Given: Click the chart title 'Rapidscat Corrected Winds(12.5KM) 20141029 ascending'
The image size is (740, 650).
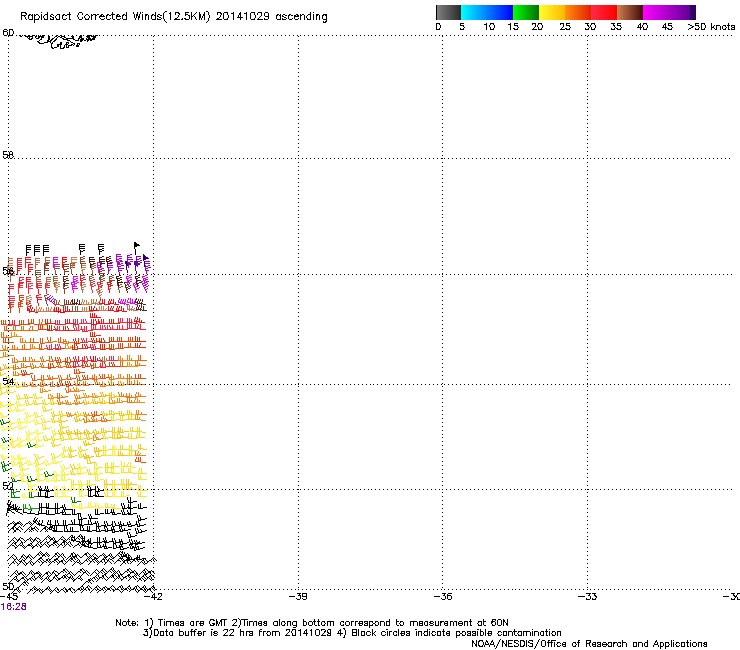Looking at the screenshot, I should tap(174, 17).
